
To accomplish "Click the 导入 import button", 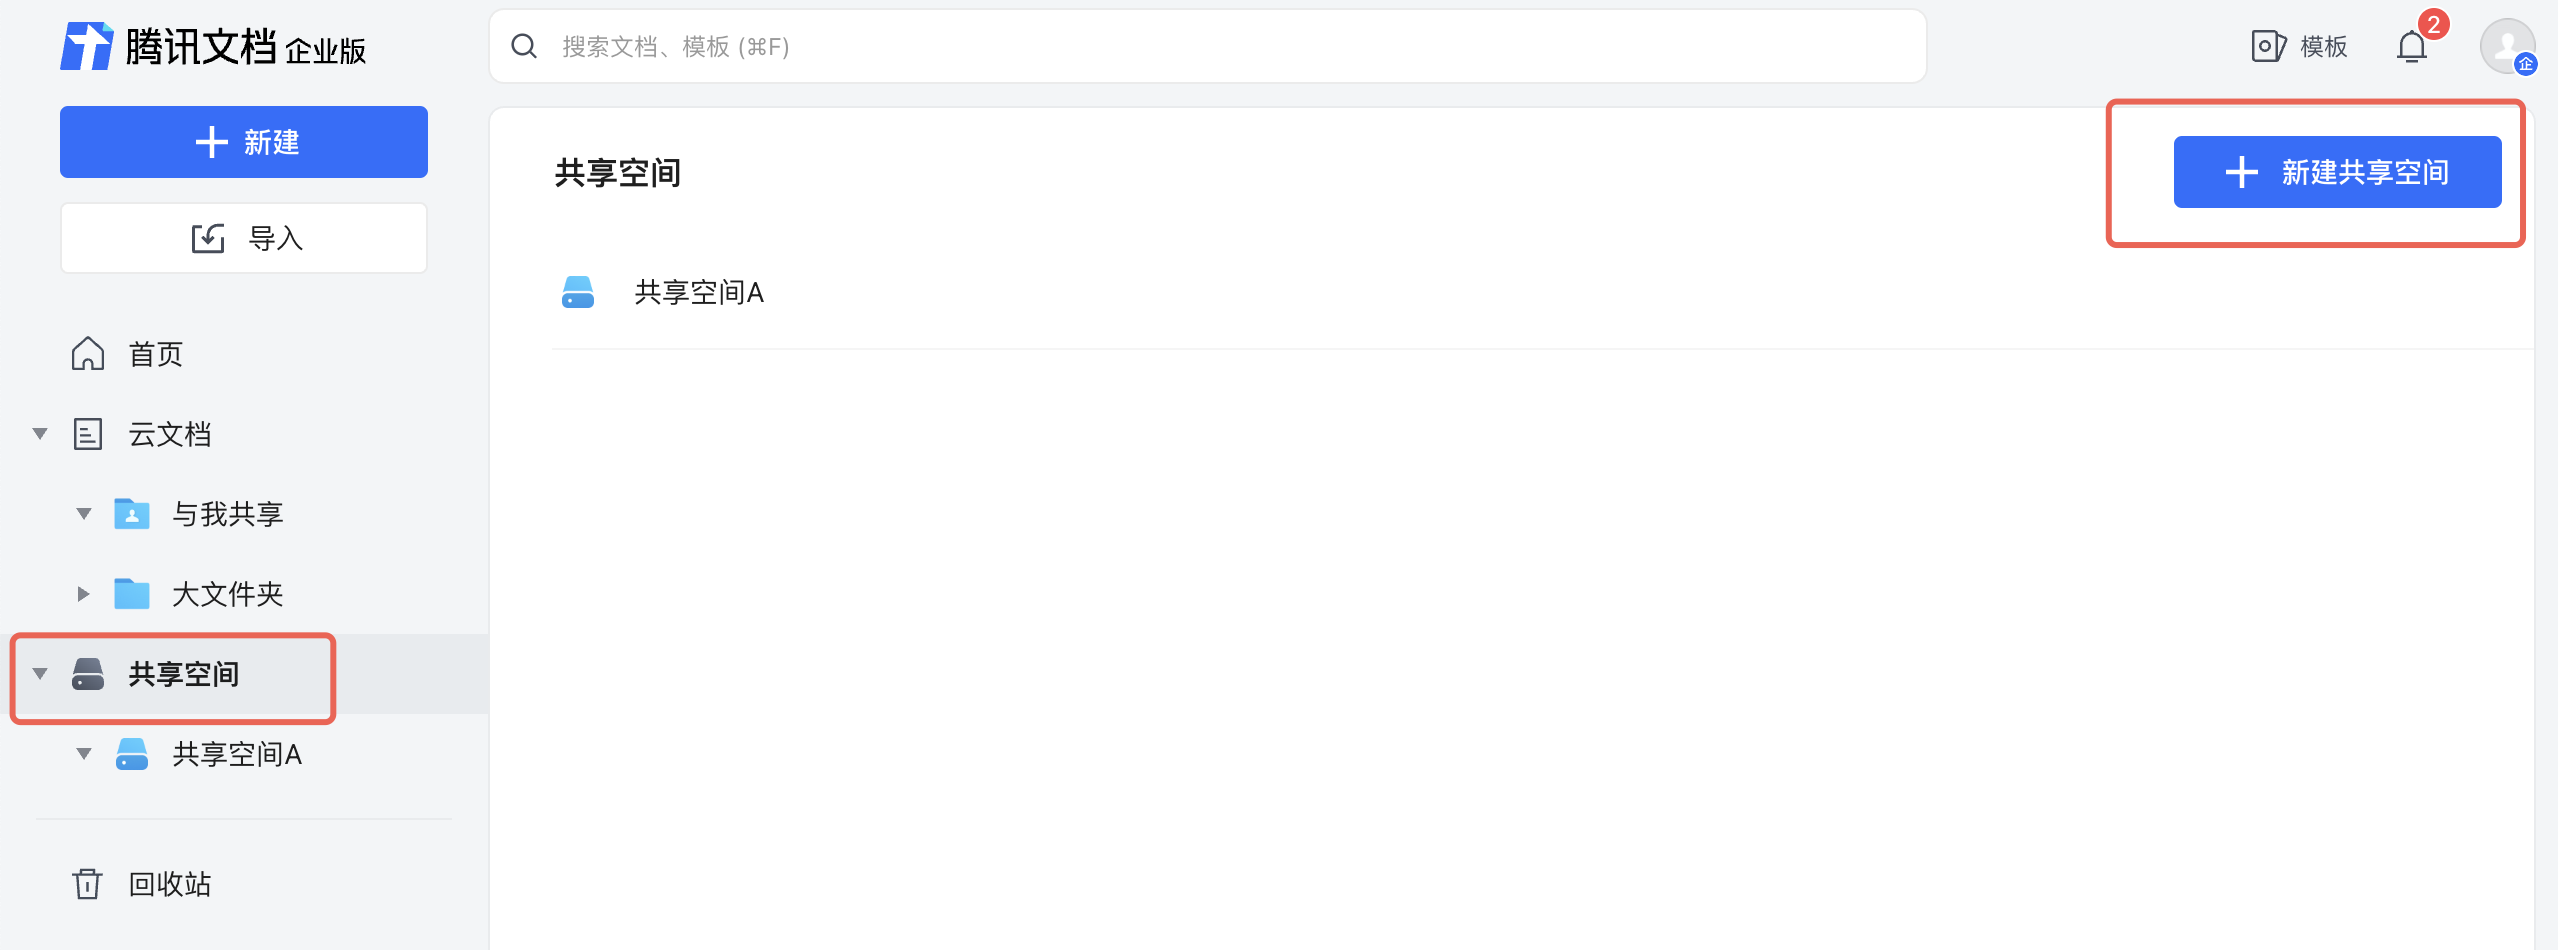I will point(244,238).
